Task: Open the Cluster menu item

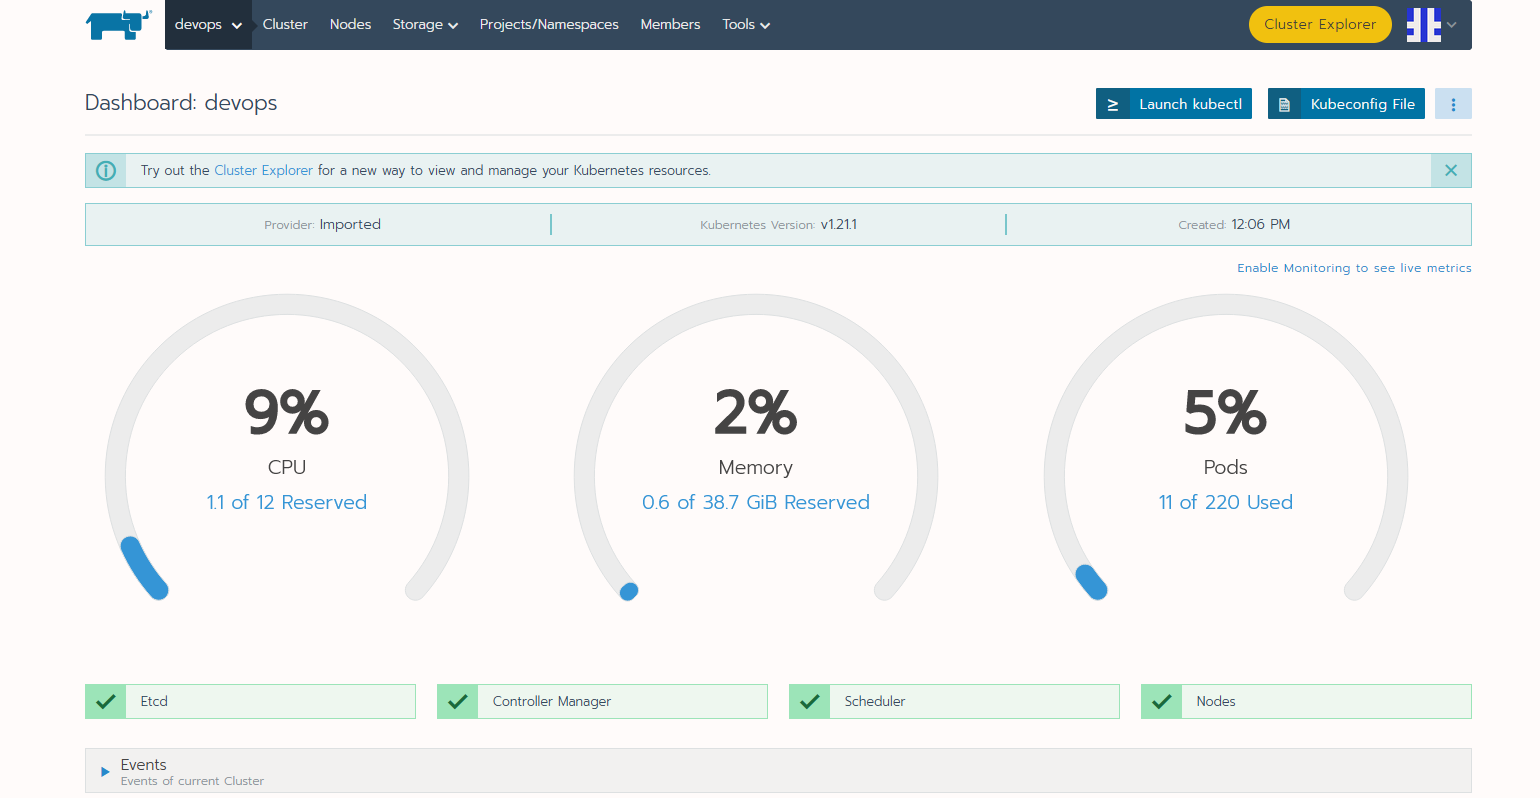Action: [x=285, y=24]
